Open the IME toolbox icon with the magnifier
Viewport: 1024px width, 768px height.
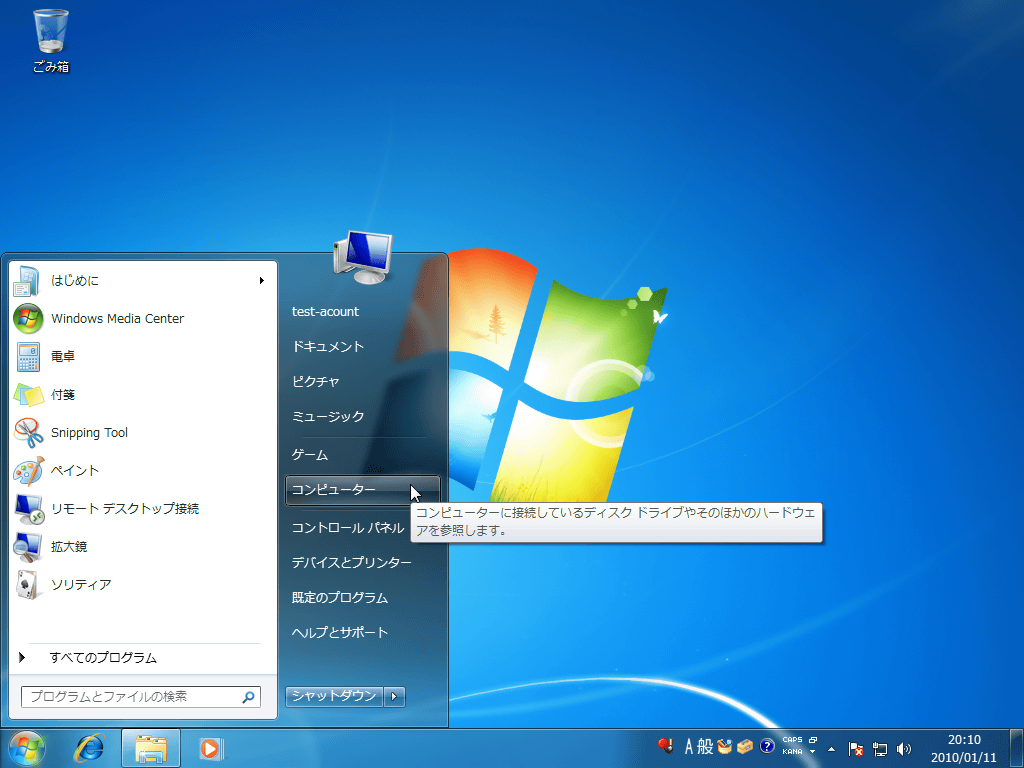(x=724, y=746)
